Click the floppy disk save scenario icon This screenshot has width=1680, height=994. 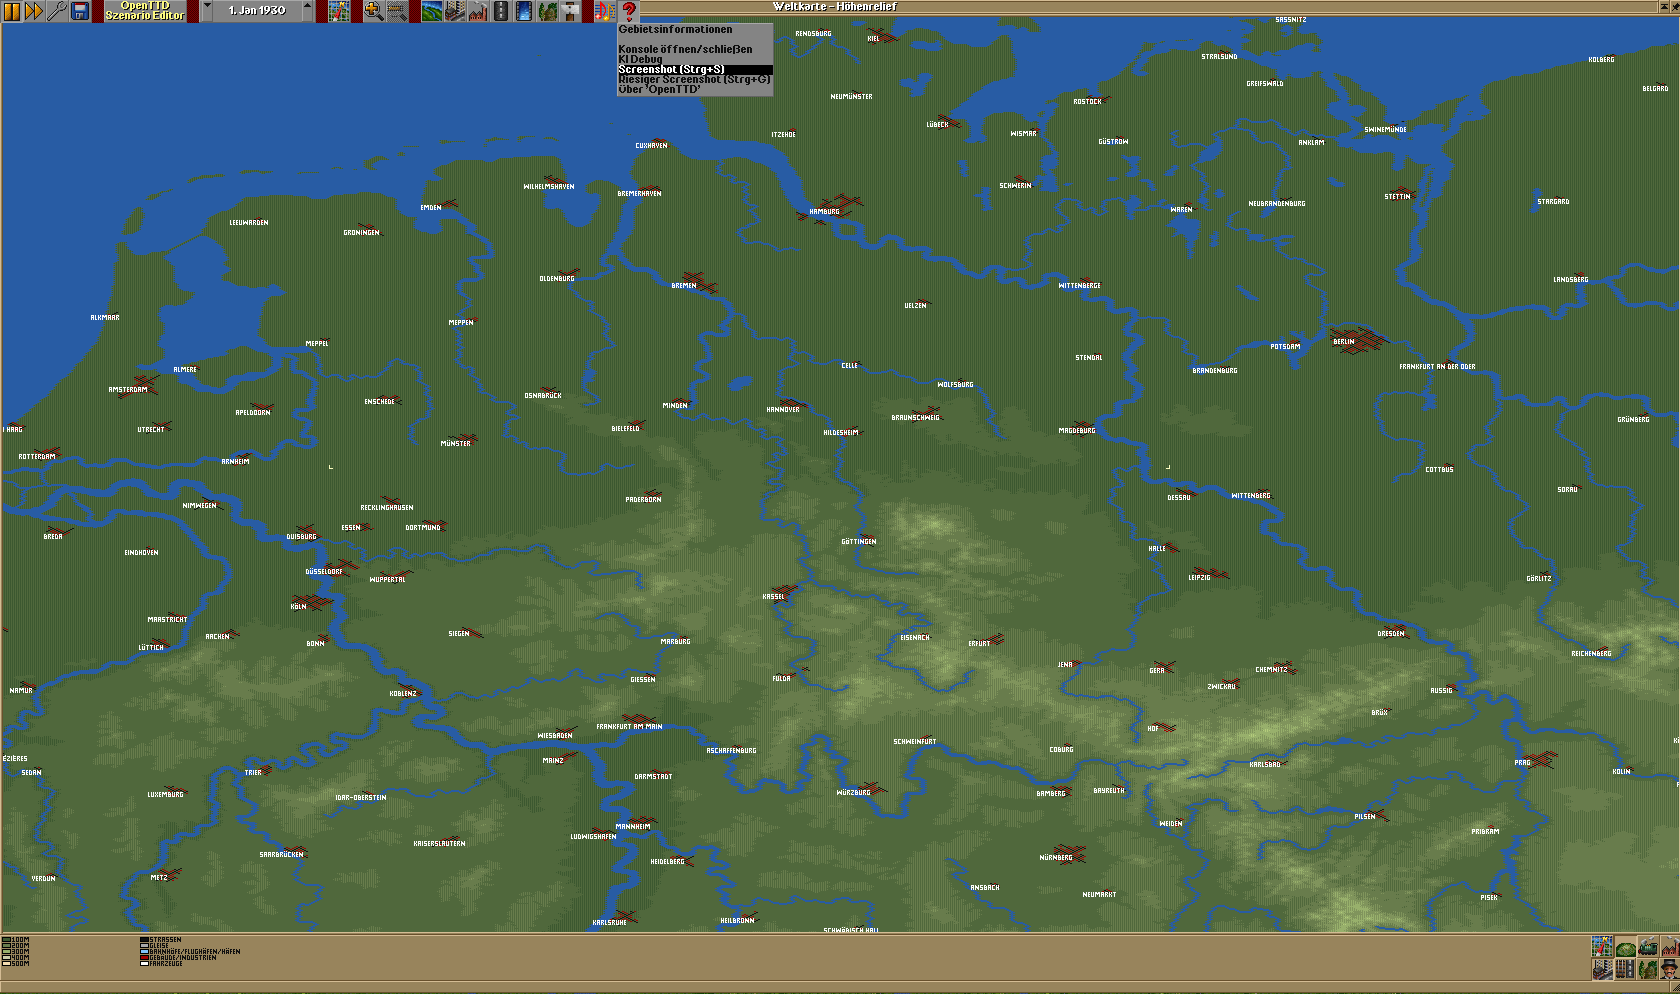[x=80, y=11]
